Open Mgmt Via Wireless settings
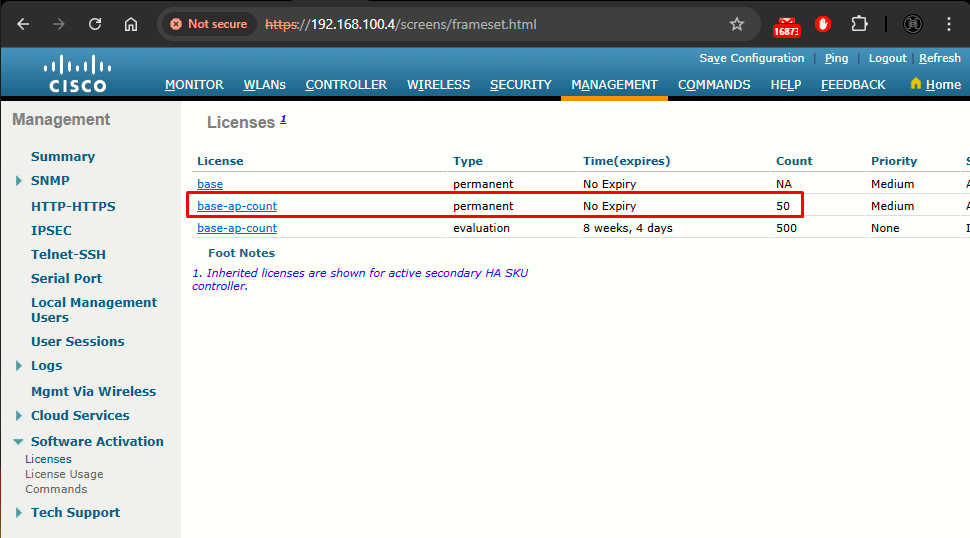Screen dimensions: 970x538 click(x=93, y=391)
